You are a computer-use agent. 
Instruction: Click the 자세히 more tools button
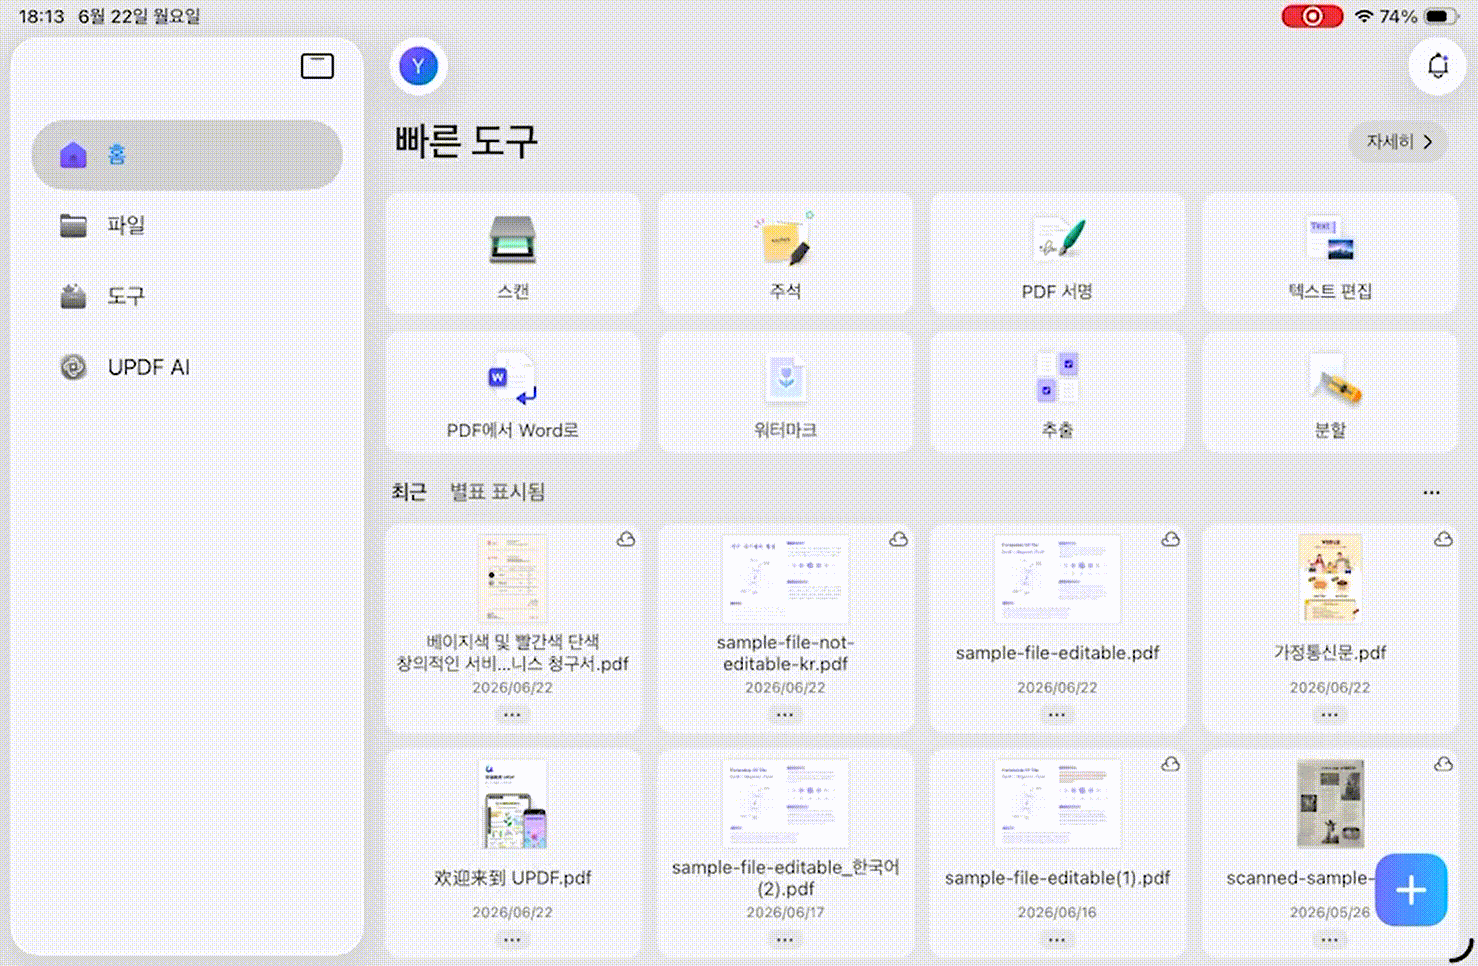tap(1399, 142)
